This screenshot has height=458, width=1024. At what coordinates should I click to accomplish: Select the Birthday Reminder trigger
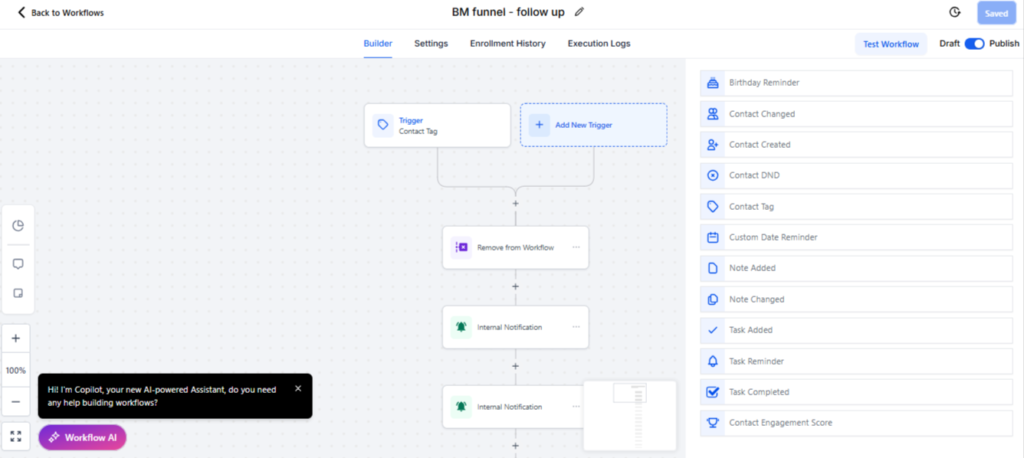pyautogui.click(x=856, y=83)
